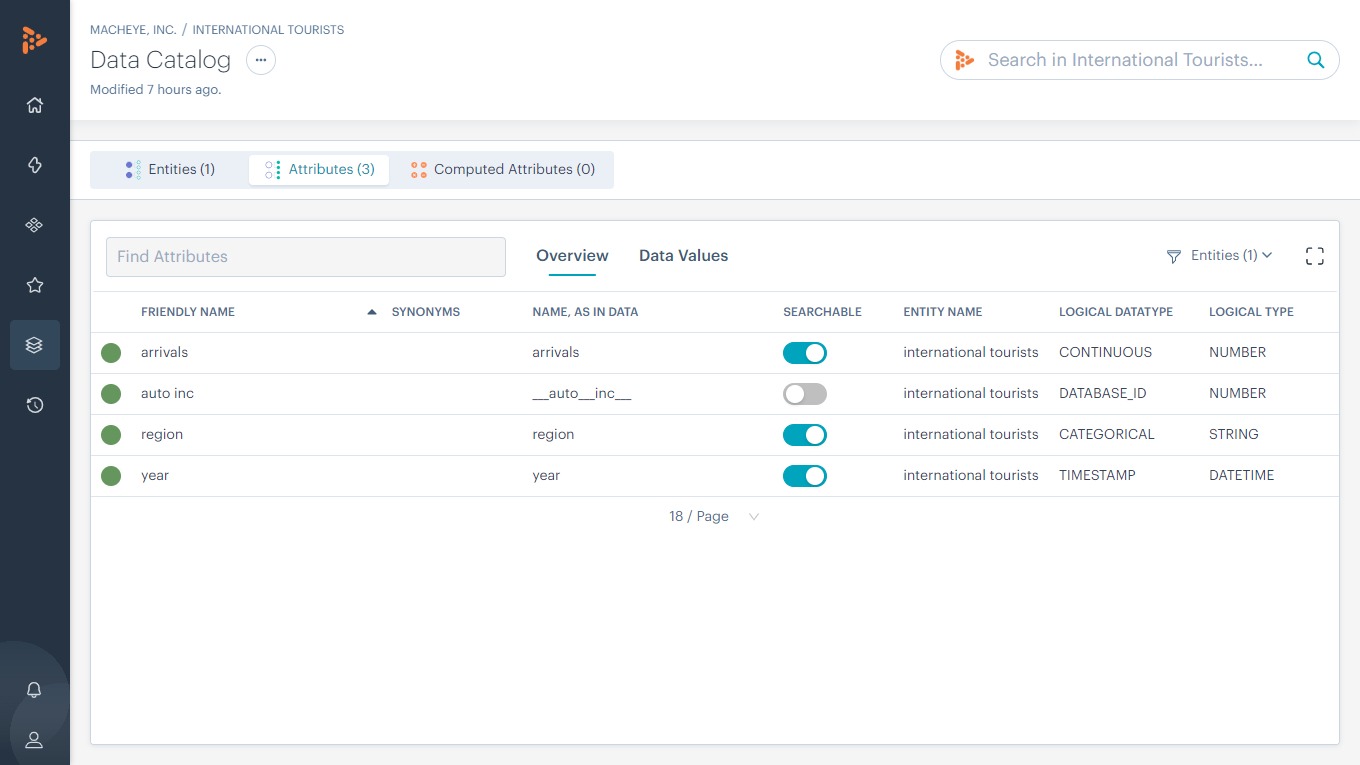The height and width of the screenshot is (765, 1360).
Task: Select the Overview tab
Action: 572,256
